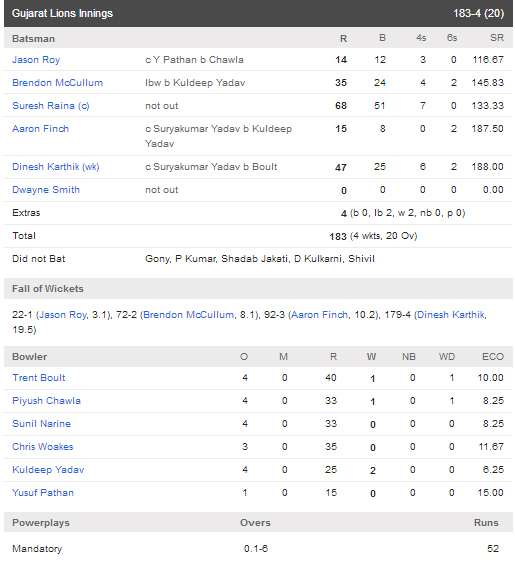Open Aaron Finch's batting row link

40,129
